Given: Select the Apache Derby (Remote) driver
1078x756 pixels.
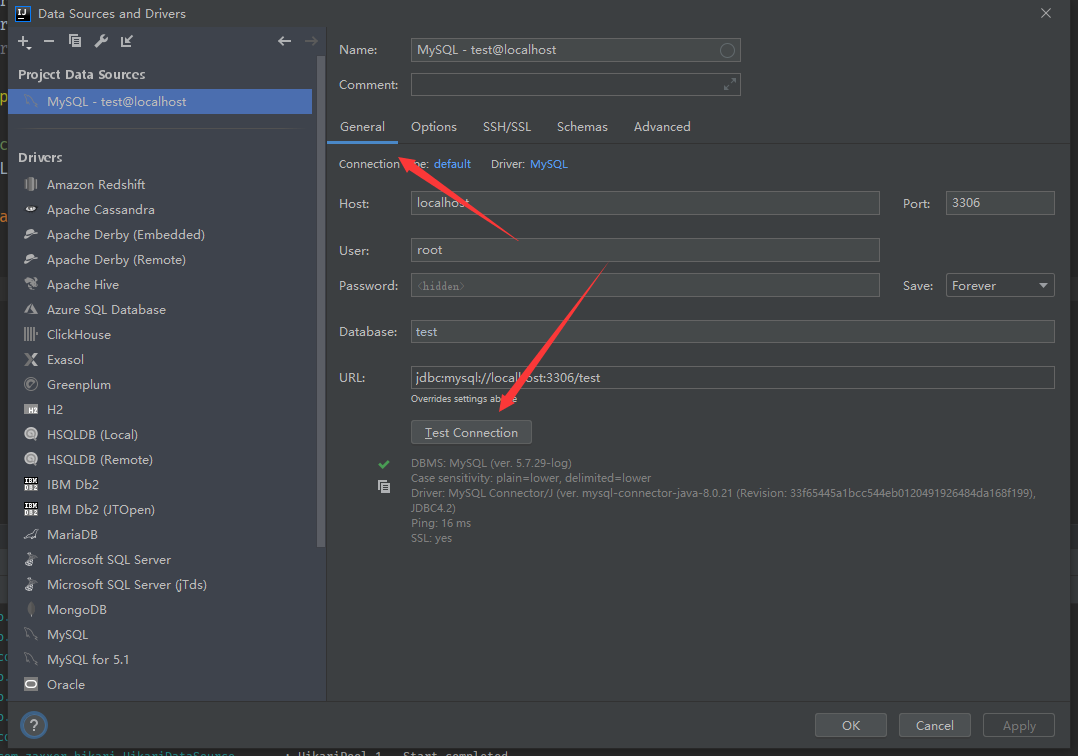Looking at the screenshot, I should 116,260.
